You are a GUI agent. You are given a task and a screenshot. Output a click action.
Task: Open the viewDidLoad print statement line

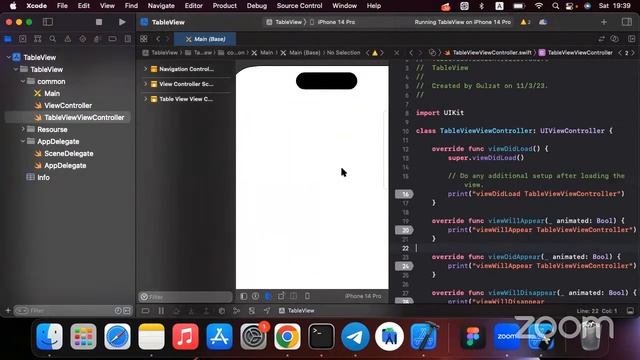[536, 194]
